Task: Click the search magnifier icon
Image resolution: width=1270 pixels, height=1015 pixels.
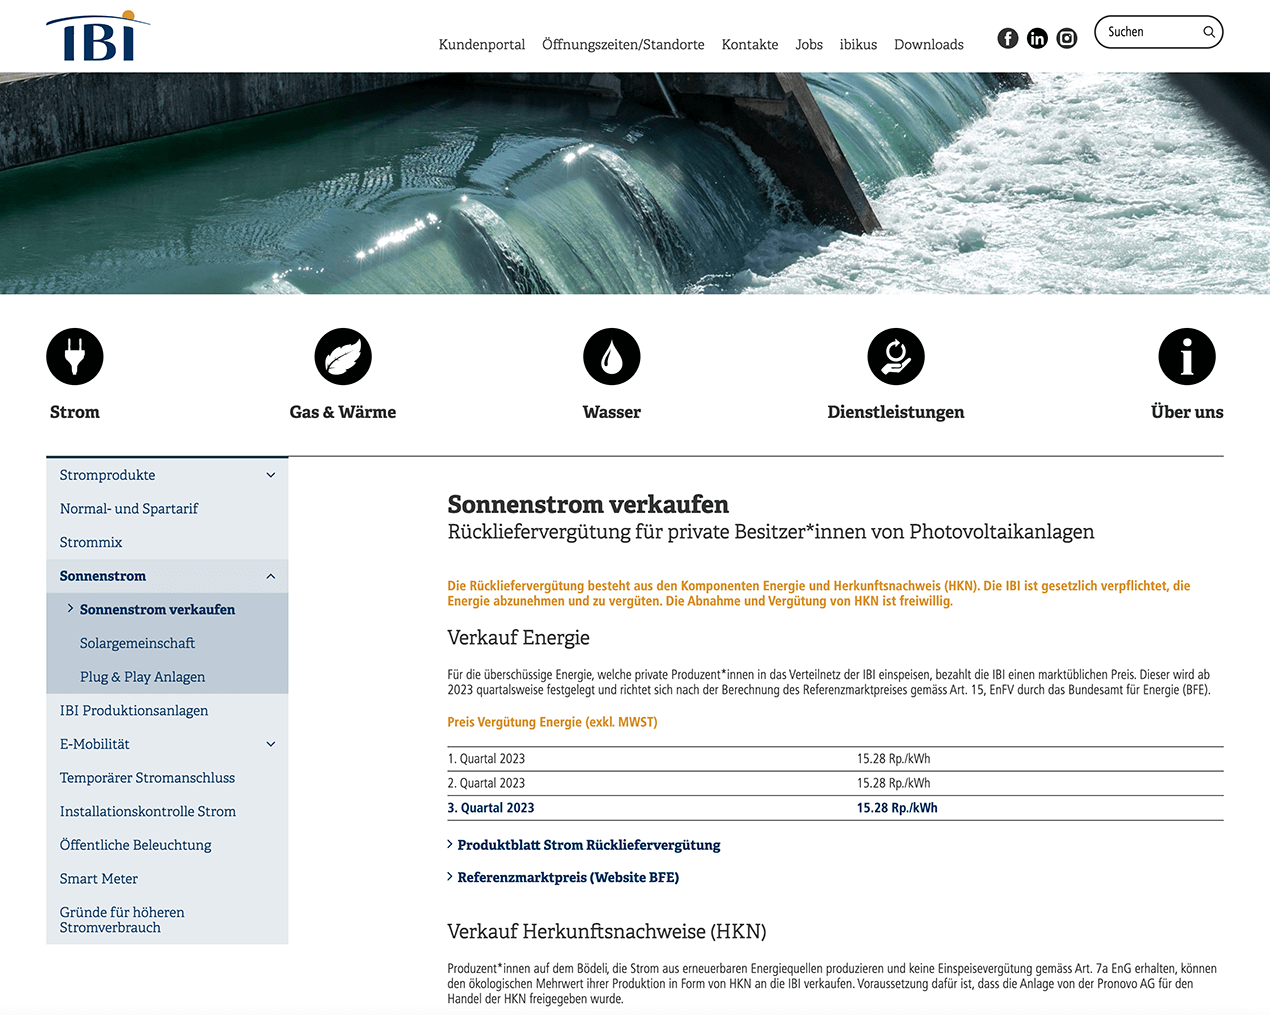Action: pos(1209,32)
